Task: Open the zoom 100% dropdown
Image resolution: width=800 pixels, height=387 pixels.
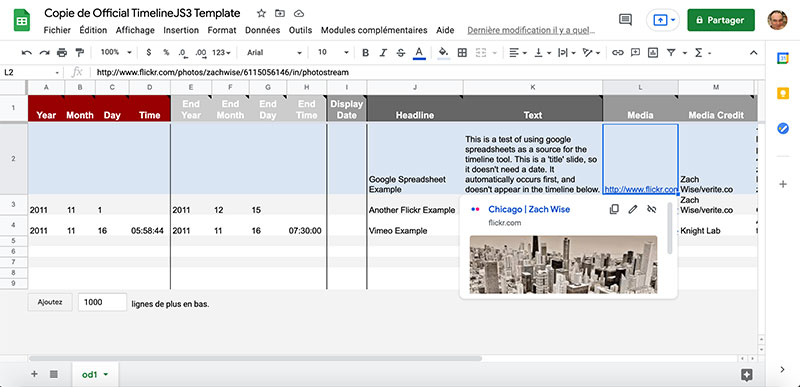Action: pyautogui.click(x=116, y=53)
